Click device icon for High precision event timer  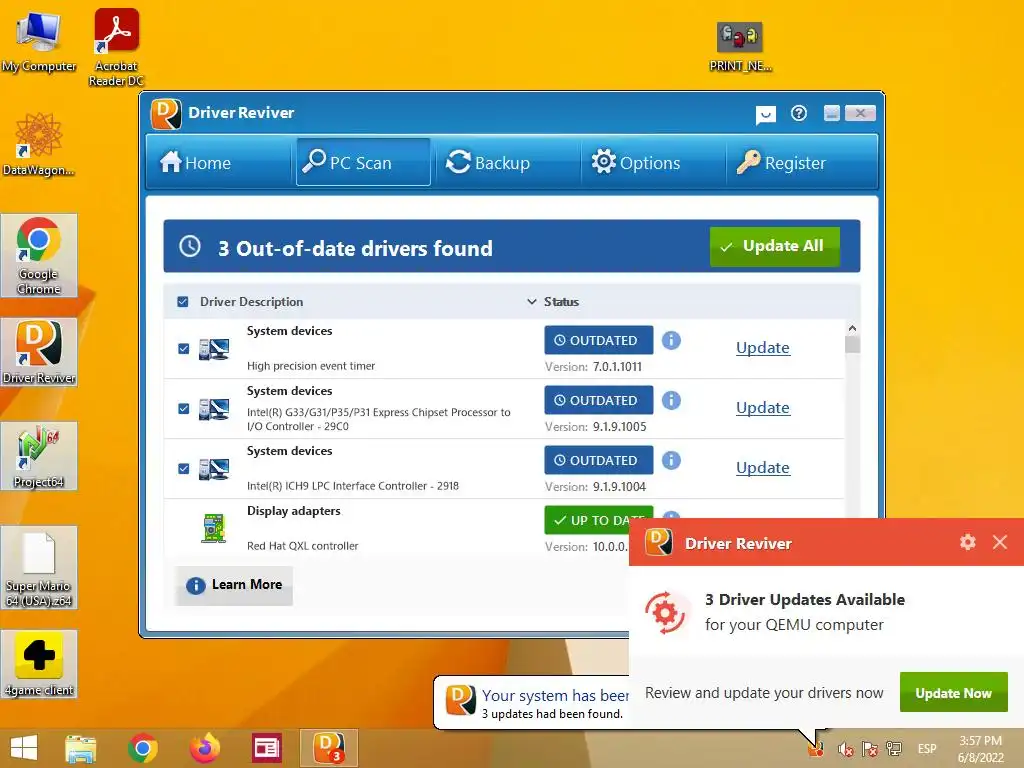click(x=214, y=349)
